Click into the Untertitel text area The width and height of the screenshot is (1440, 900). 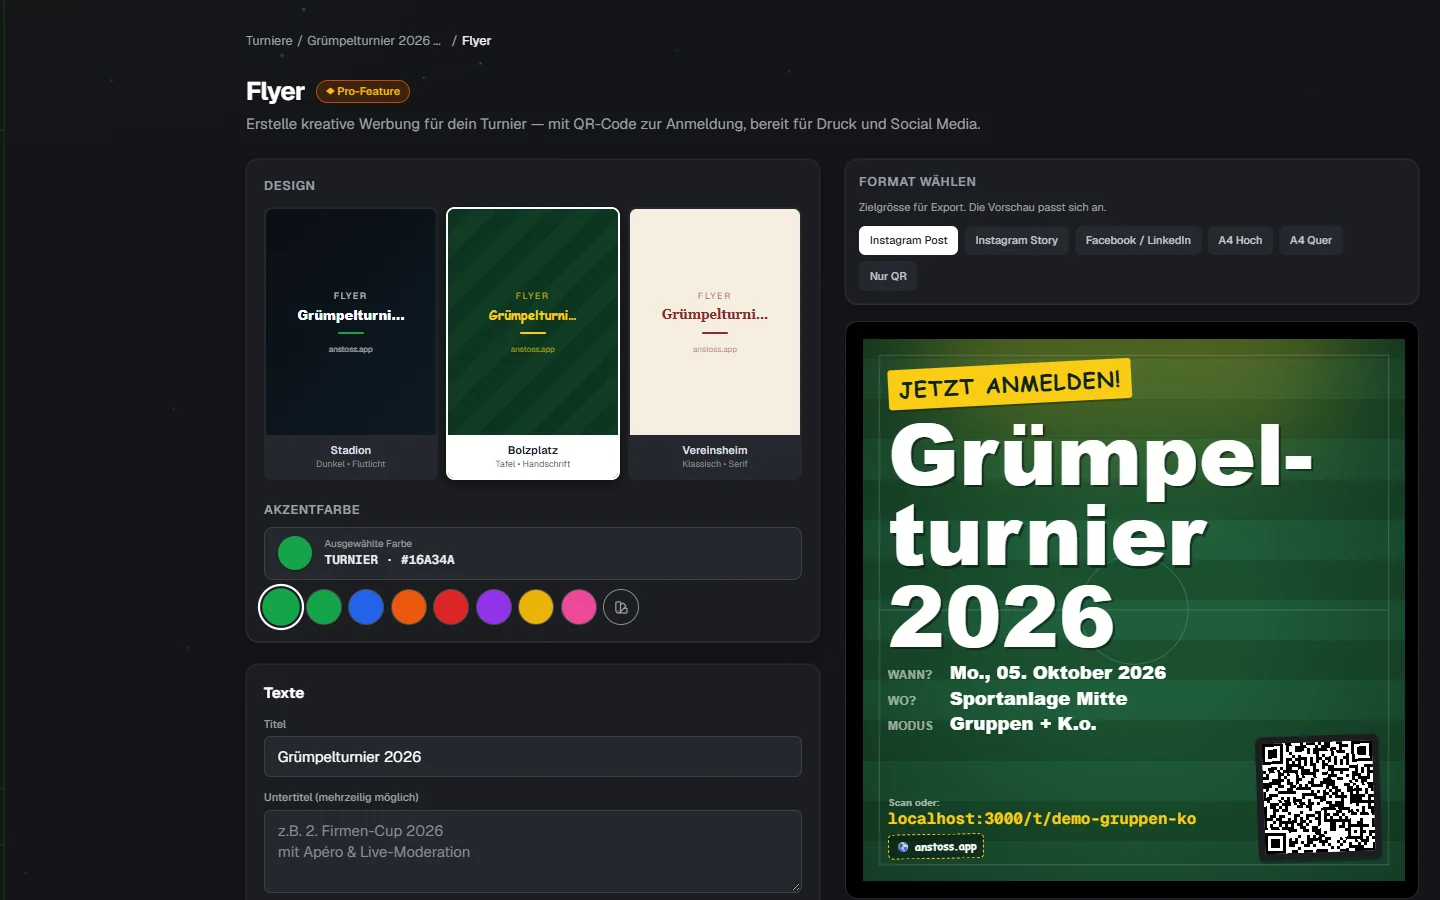pyautogui.click(x=533, y=851)
